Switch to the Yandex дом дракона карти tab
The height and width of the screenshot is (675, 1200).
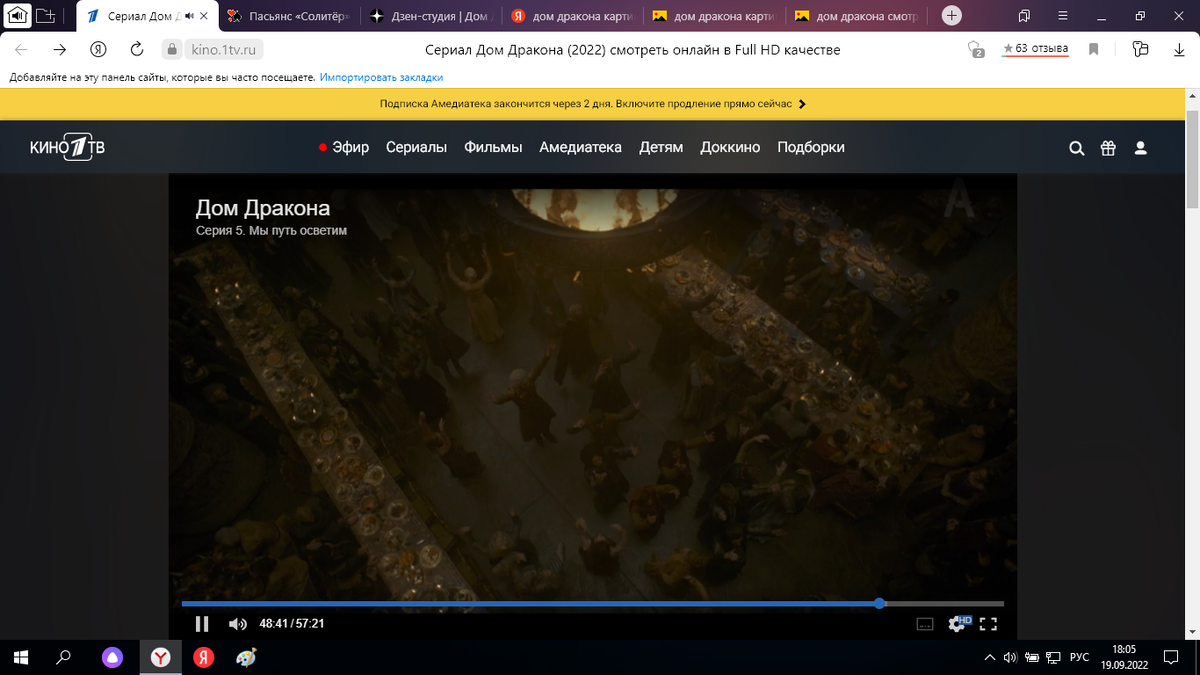[x=575, y=16]
